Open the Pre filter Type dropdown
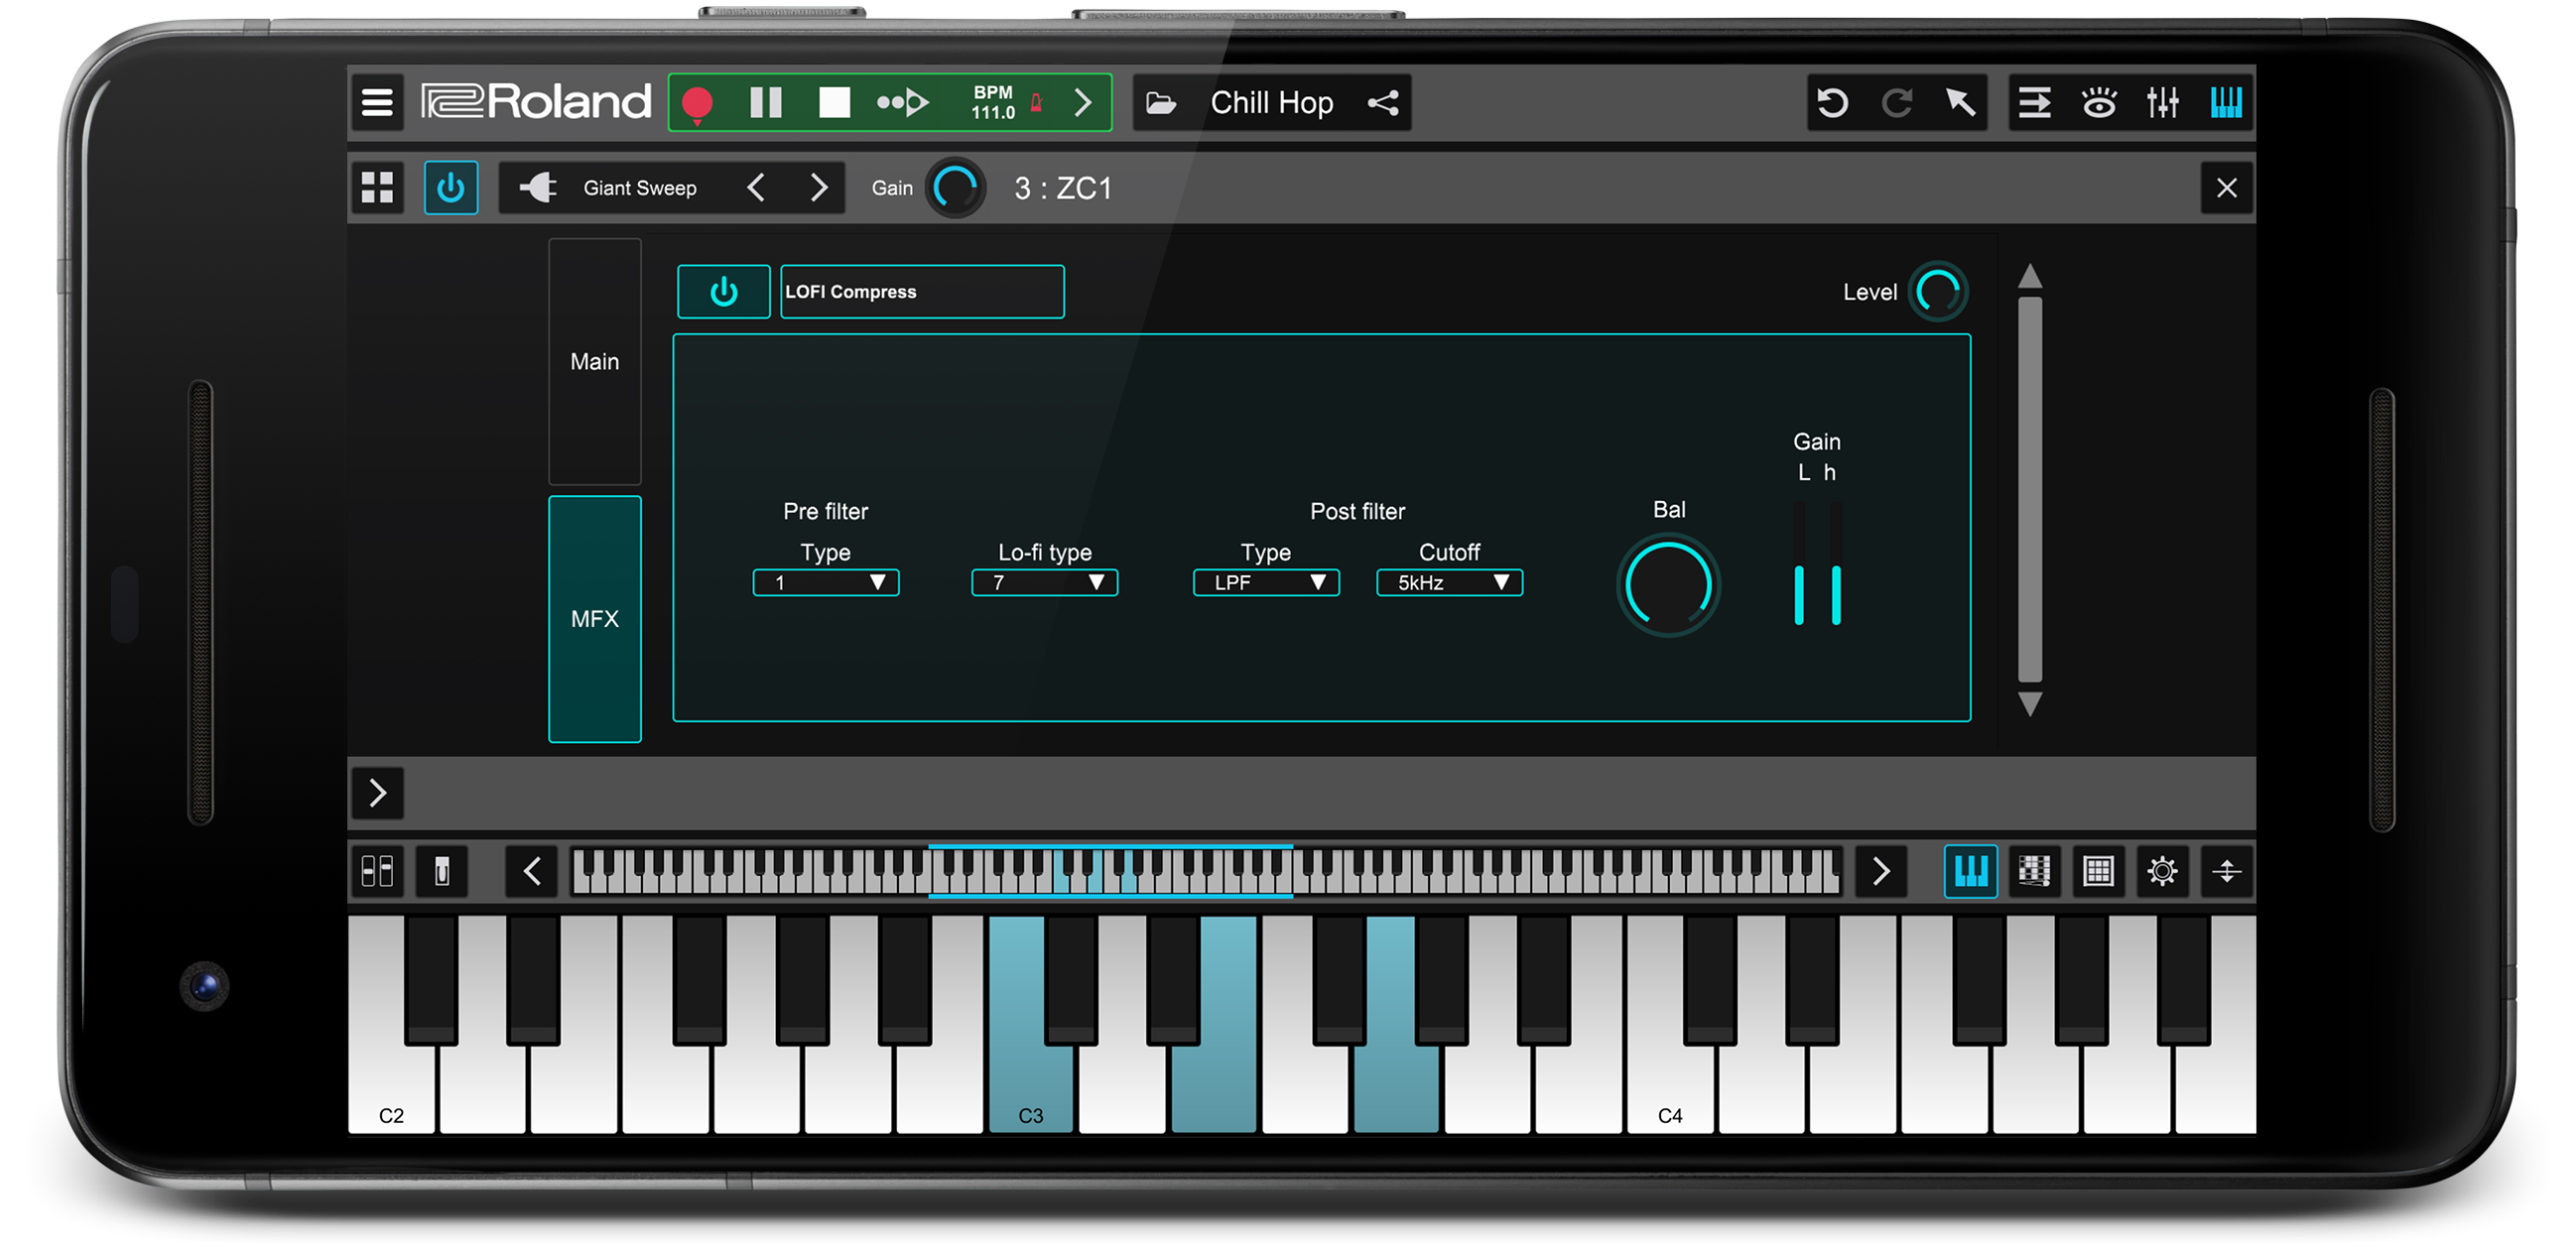Image resolution: width=2576 pixels, height=1248 pixels. coord(826,582)
